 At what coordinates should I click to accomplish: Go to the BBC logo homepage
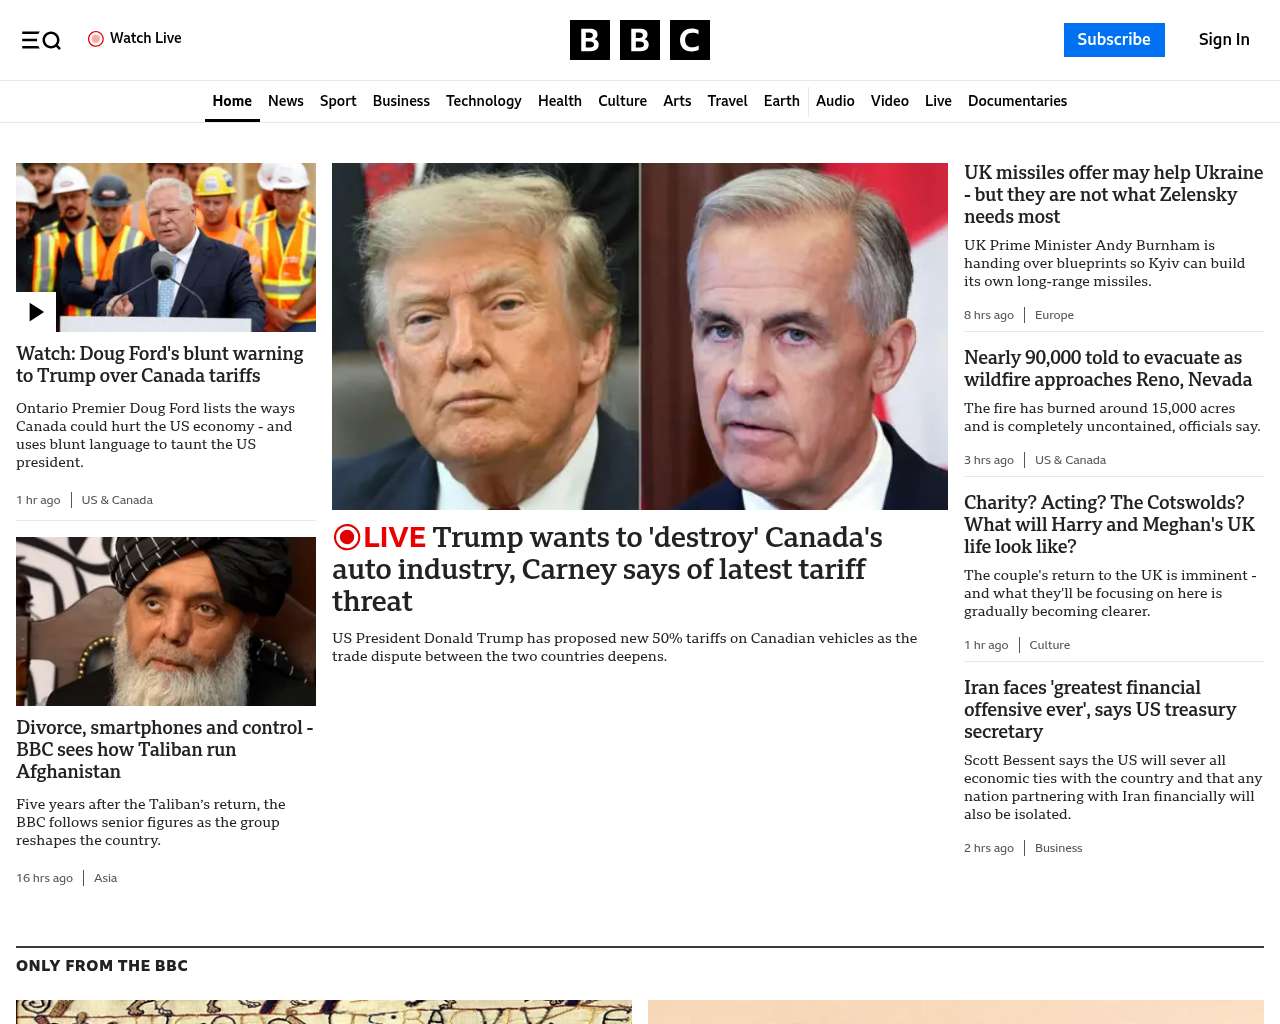click(x=640, y=40)
